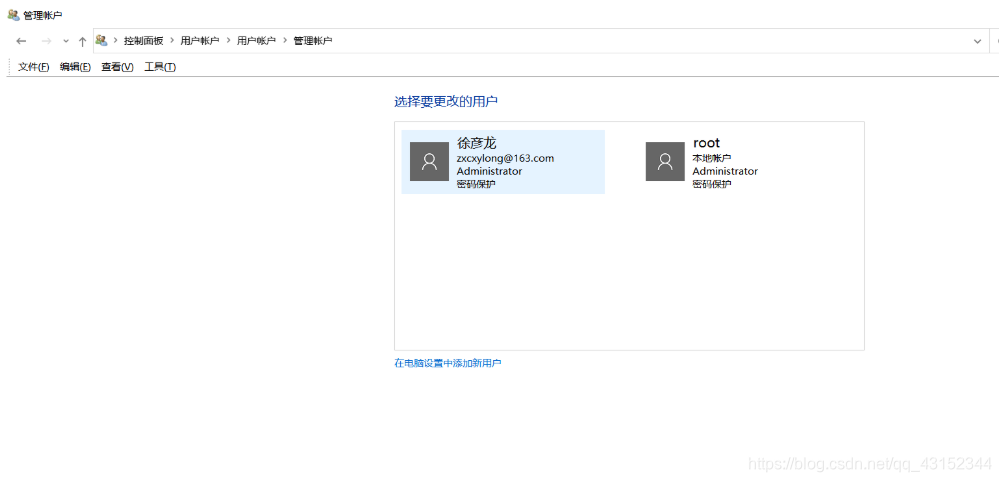Open the 编辑(E) menu

click(75, 67)
